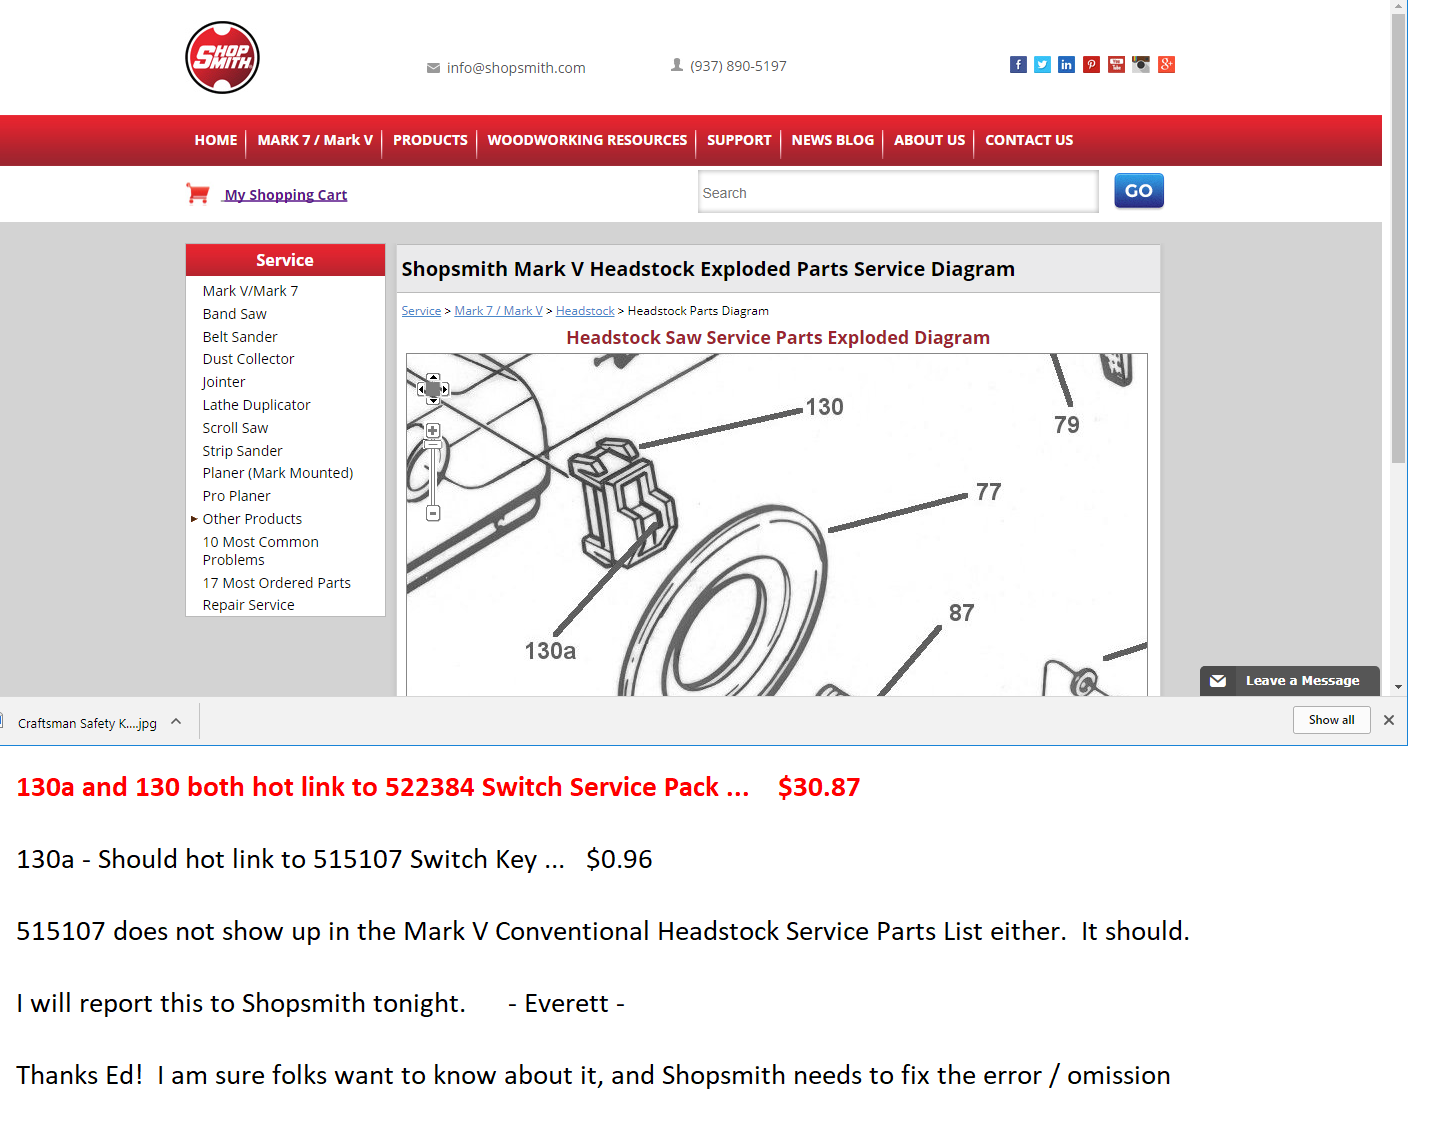Select Lathe Duplicator in the sidebar
This screenshot has width=1431, height=1121.
pyautogui.click(x=256, y=405)
